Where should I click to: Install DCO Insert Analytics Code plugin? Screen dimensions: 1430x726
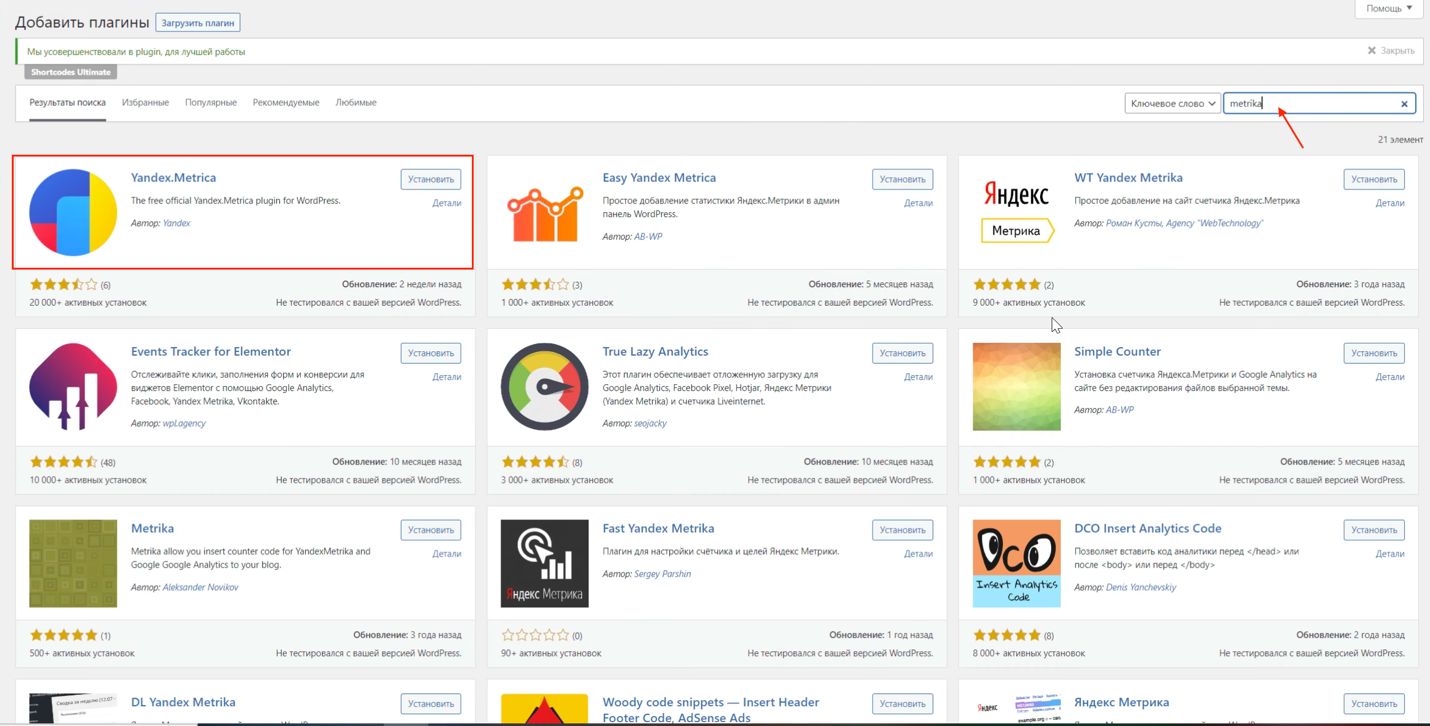[x=1374, y=530]
